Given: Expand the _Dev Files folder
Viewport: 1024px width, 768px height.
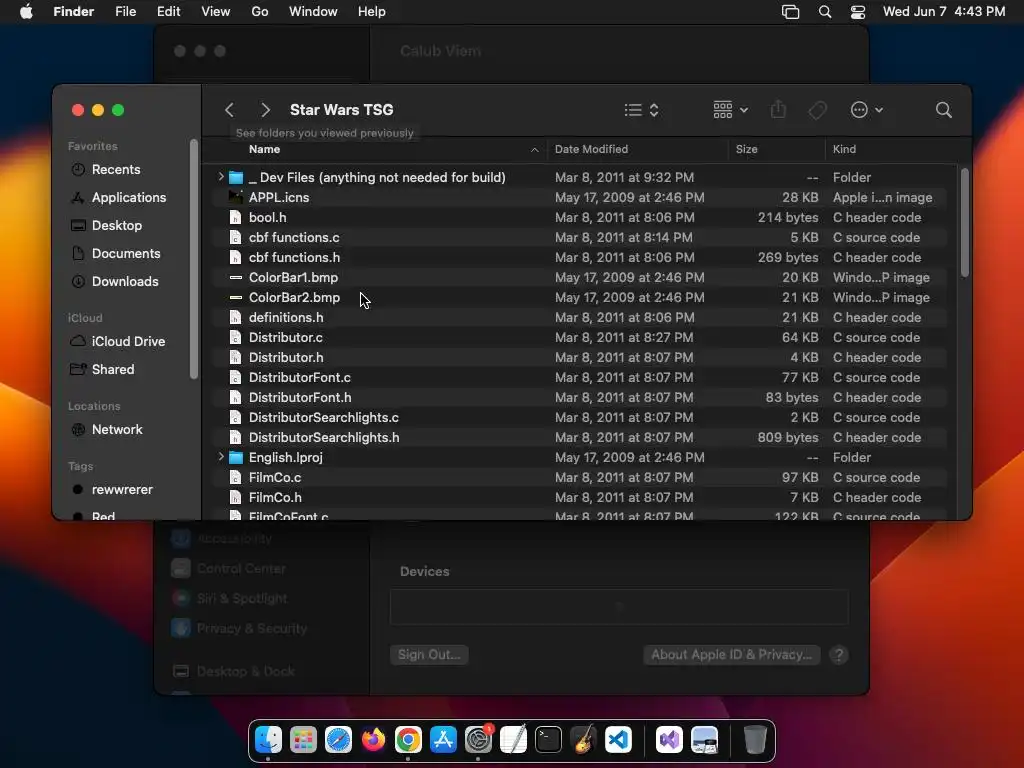Looking at the screenshot, I should pos(221,177).
